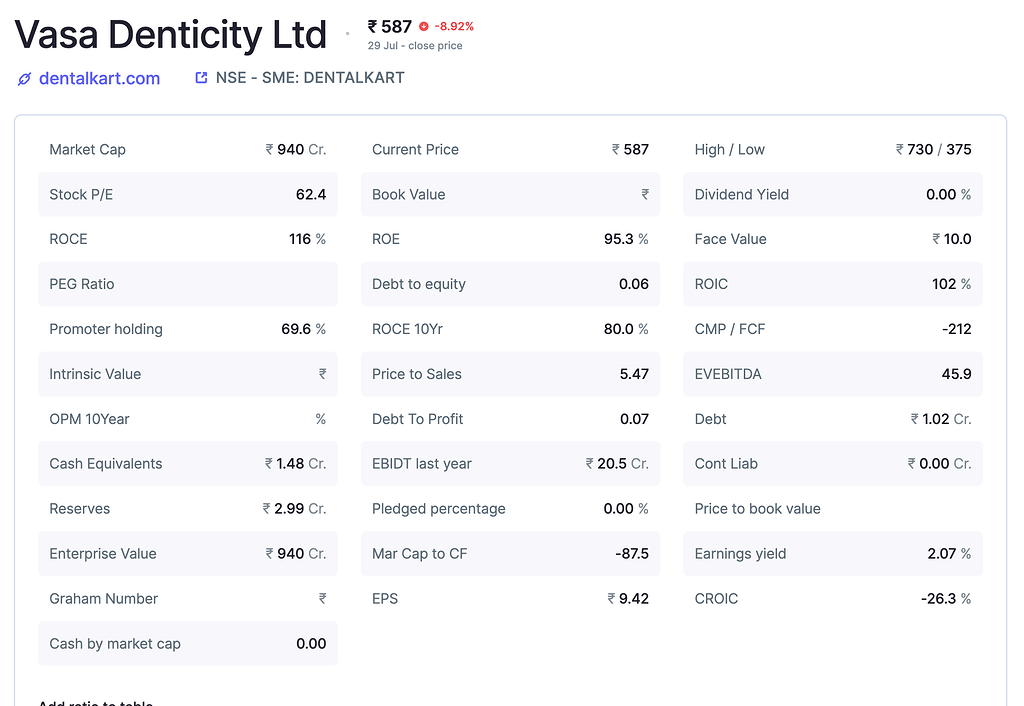Select the Graham Number cell
The width and height of the screenshot is (1024, 706).
188,598
